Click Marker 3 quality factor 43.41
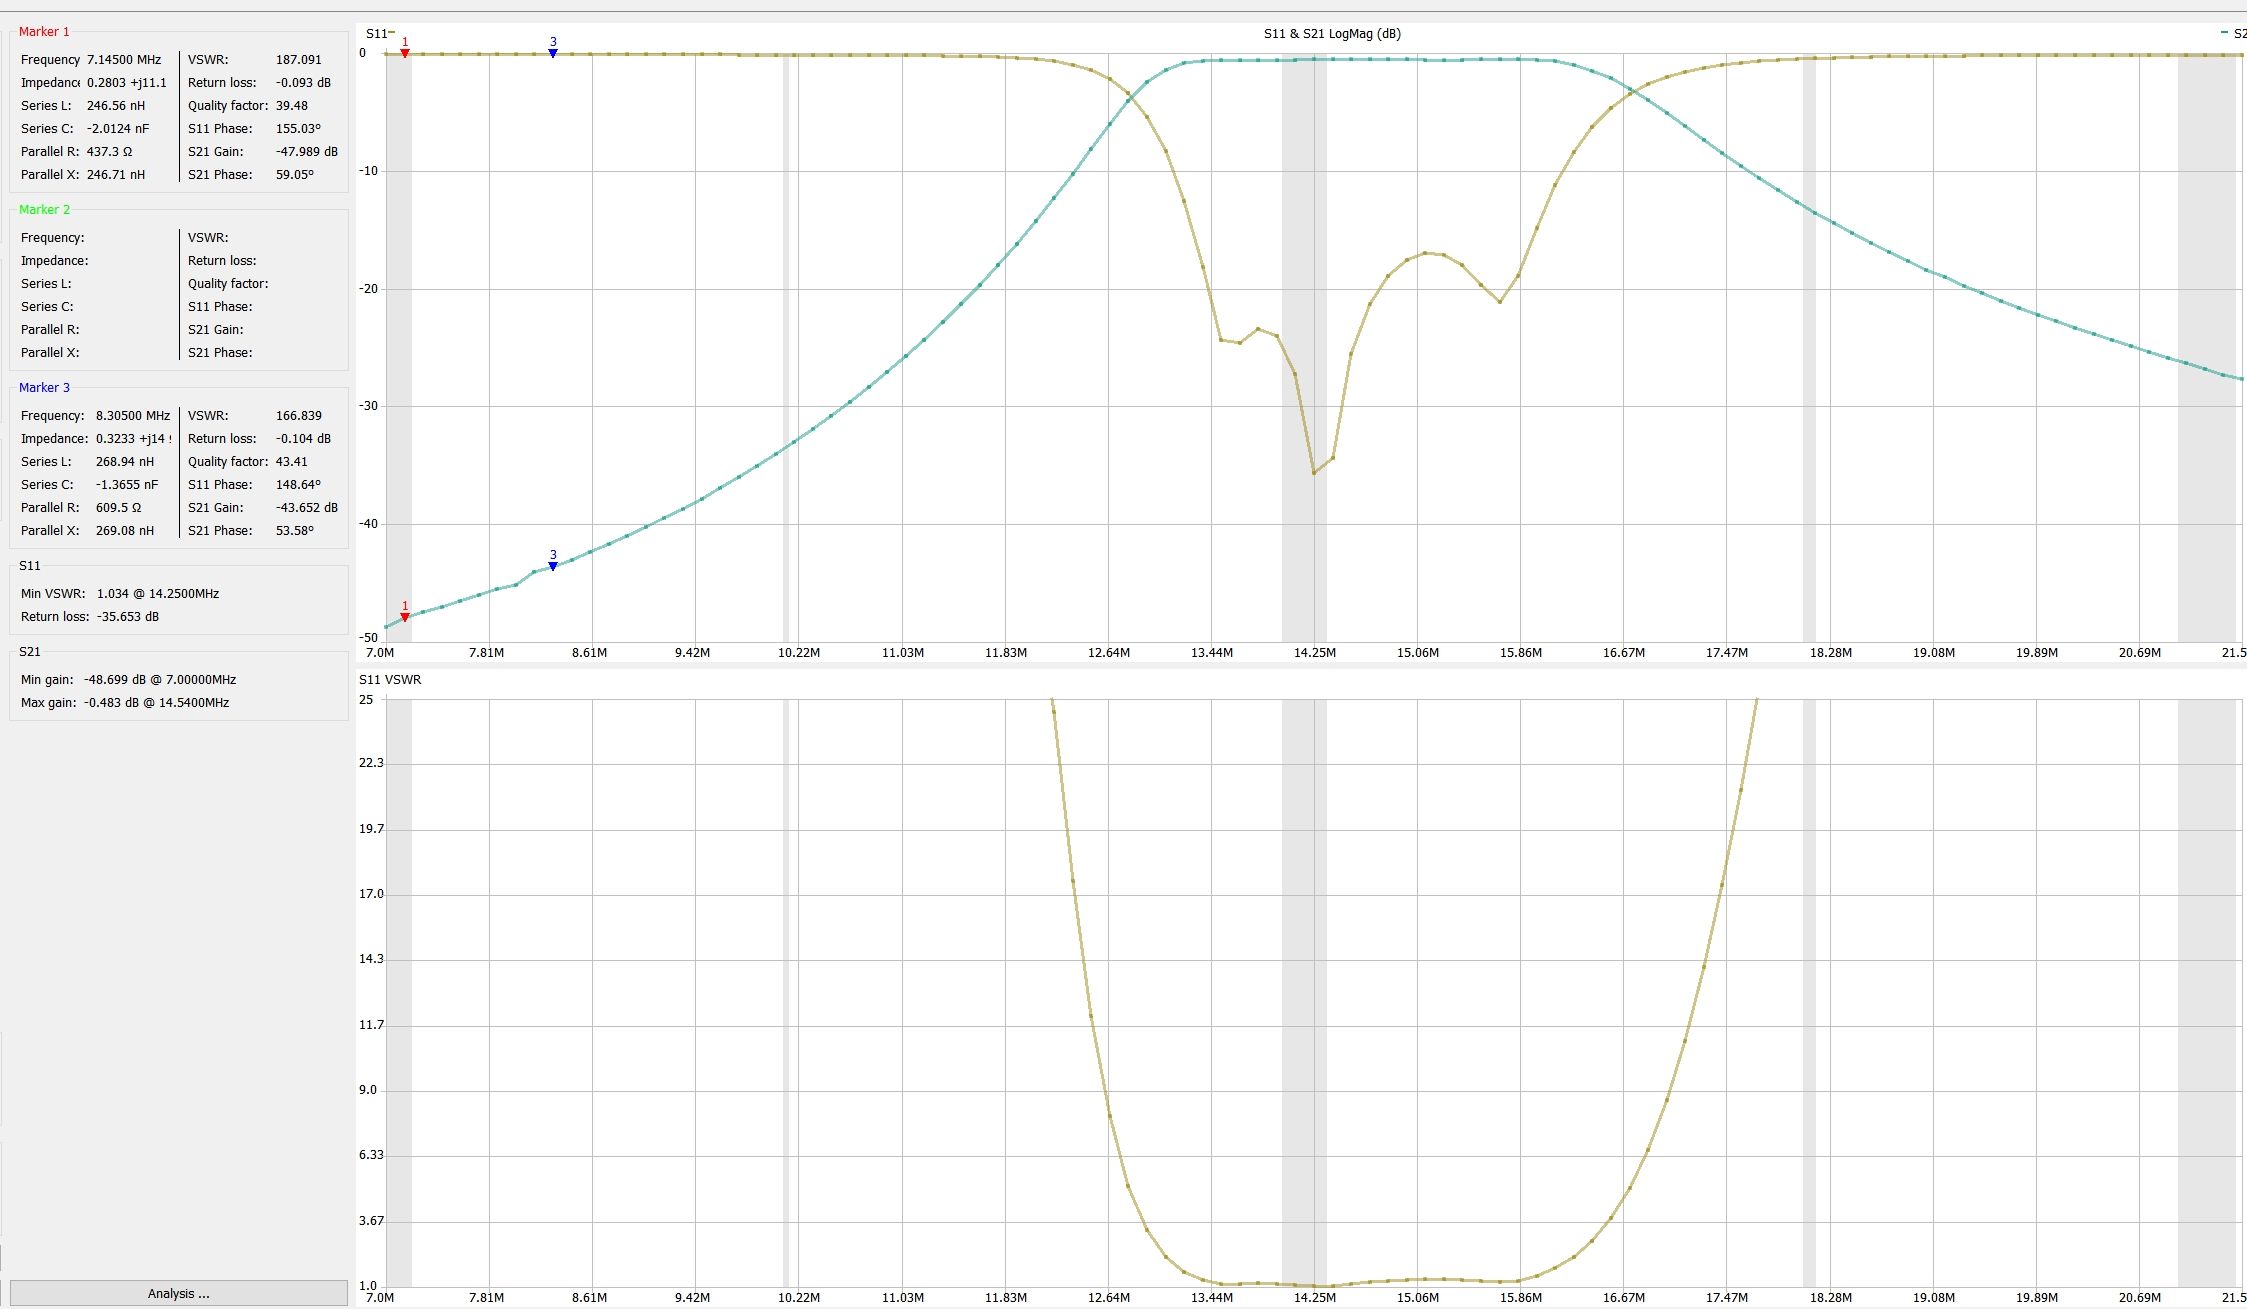Viewport: 2247px width, 1309px height. [292, 462]
